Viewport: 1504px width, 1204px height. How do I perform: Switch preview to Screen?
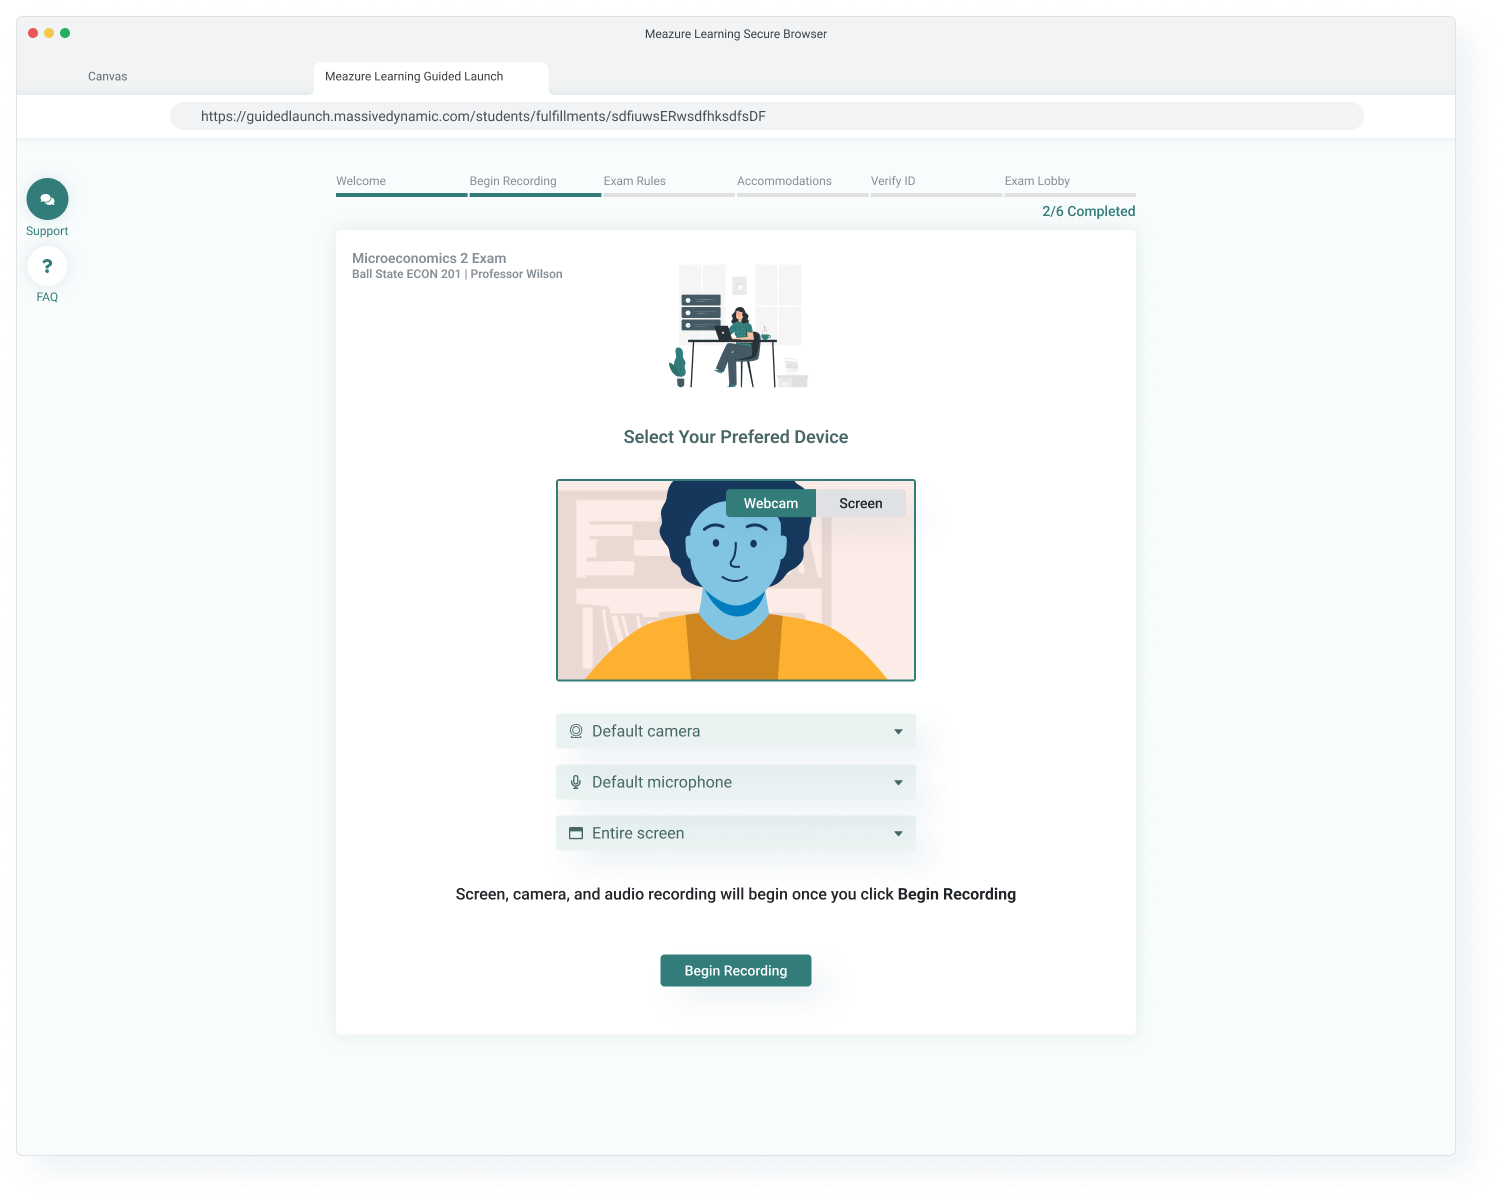pyautogui.click(x=860, y=503)
